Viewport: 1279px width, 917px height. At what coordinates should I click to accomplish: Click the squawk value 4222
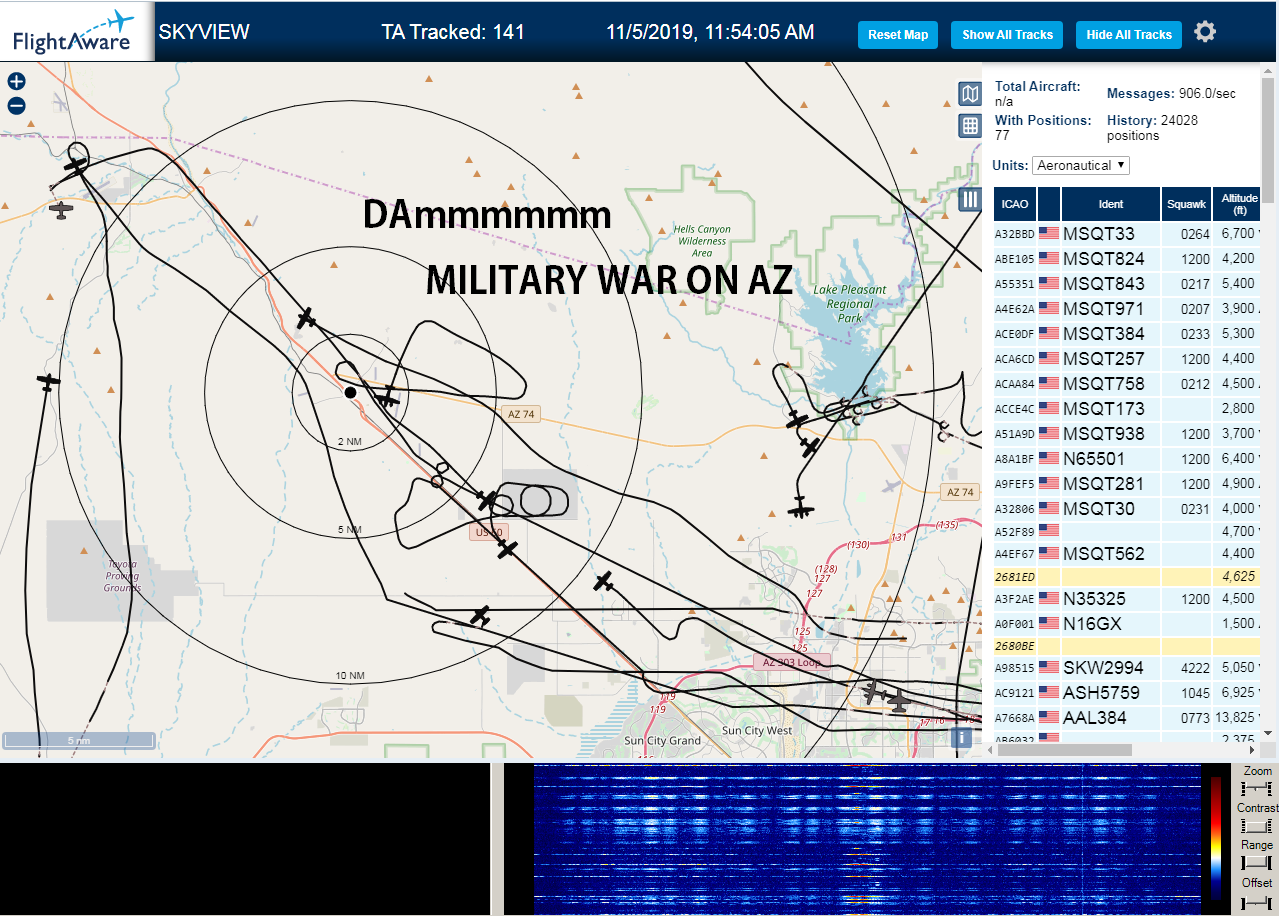[x=1194, y=668]
